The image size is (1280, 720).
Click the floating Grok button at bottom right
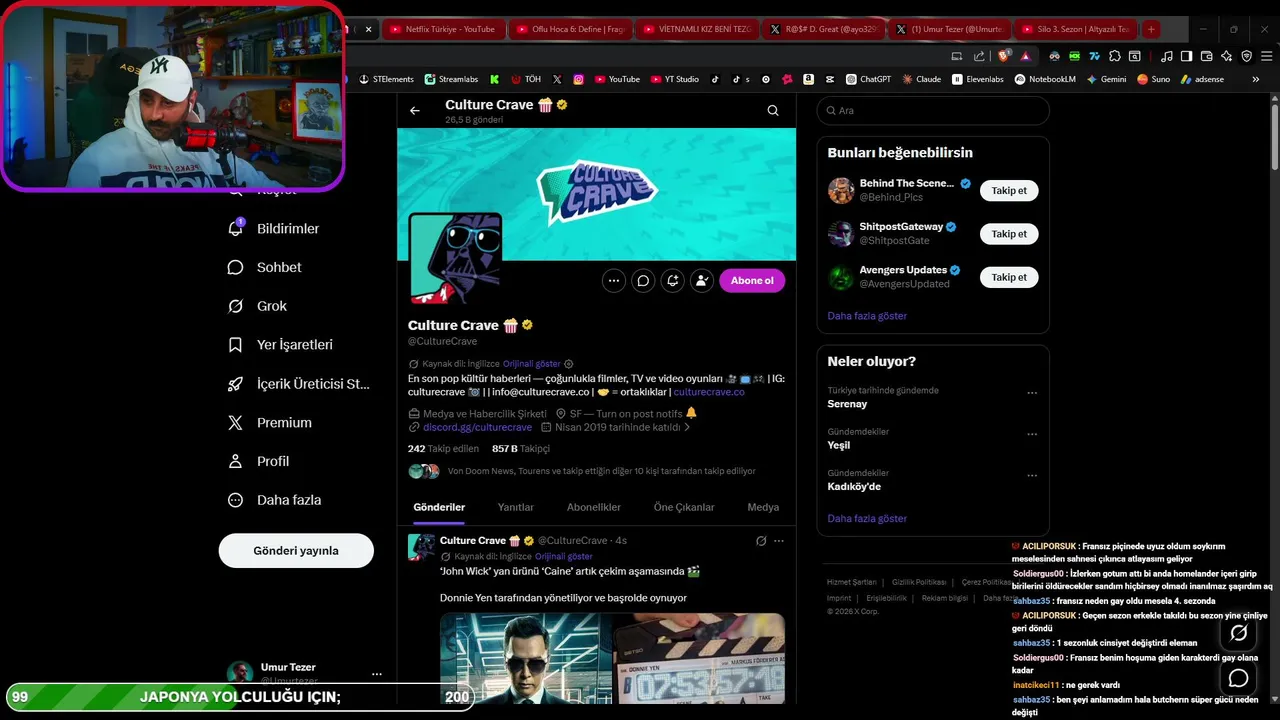click(x=1238, y=633)
